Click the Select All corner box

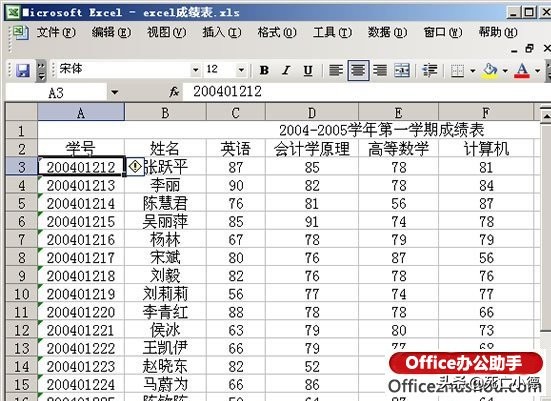pos(21,112)
